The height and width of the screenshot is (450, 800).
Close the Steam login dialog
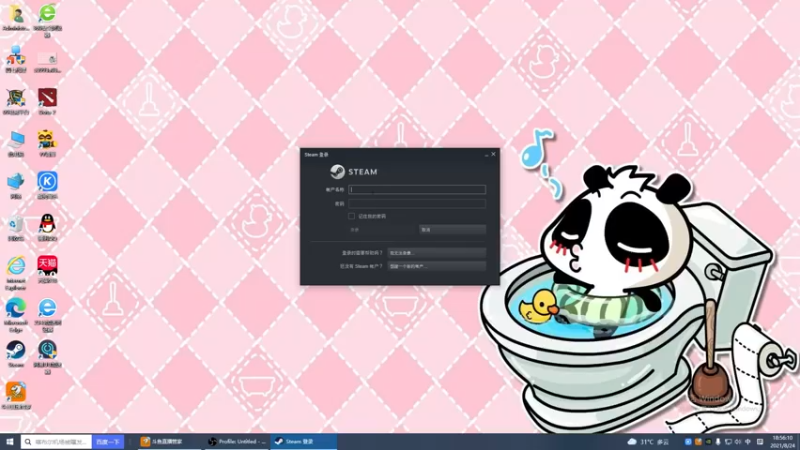(x=493, y=154)
